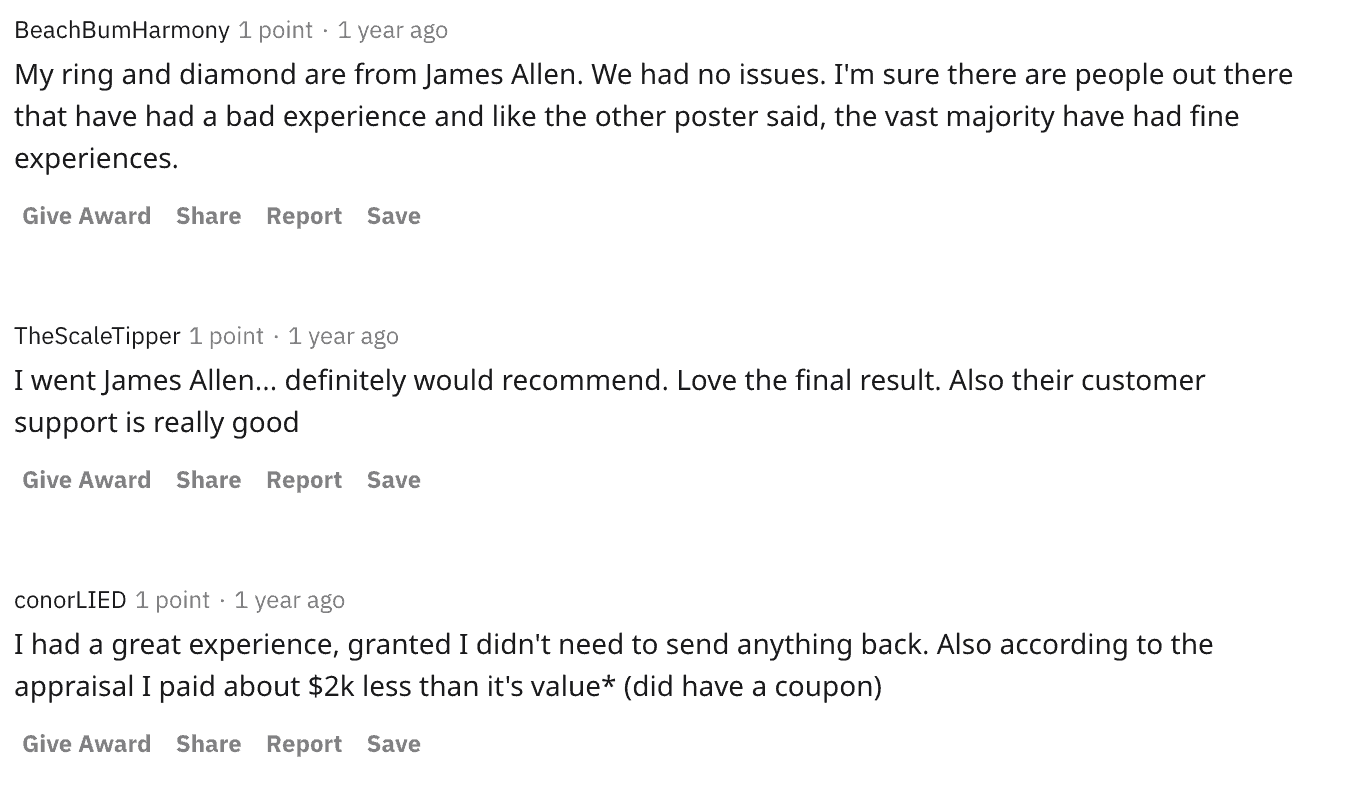Report TheScaleTipper's comment
The image size is (1346, 792).
(x=303, y=480)
